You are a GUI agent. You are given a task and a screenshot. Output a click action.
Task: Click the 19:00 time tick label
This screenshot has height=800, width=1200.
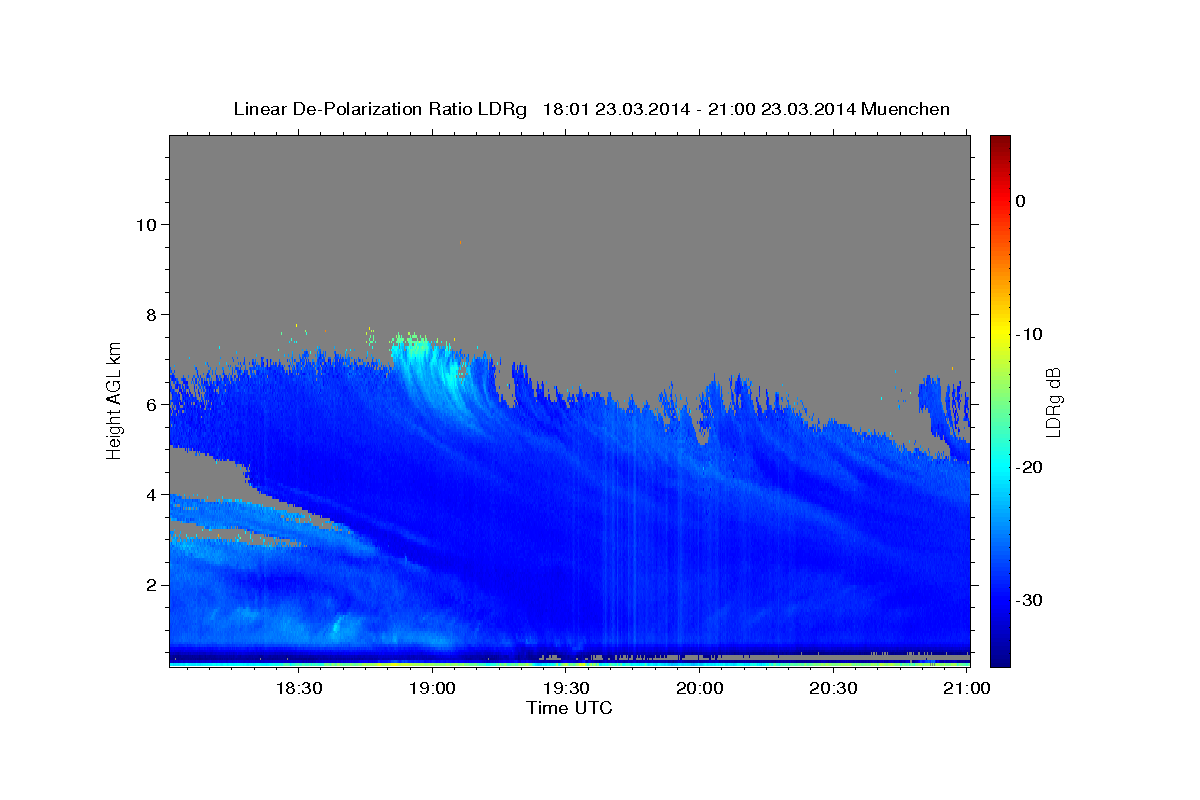(x=432, y=688)
